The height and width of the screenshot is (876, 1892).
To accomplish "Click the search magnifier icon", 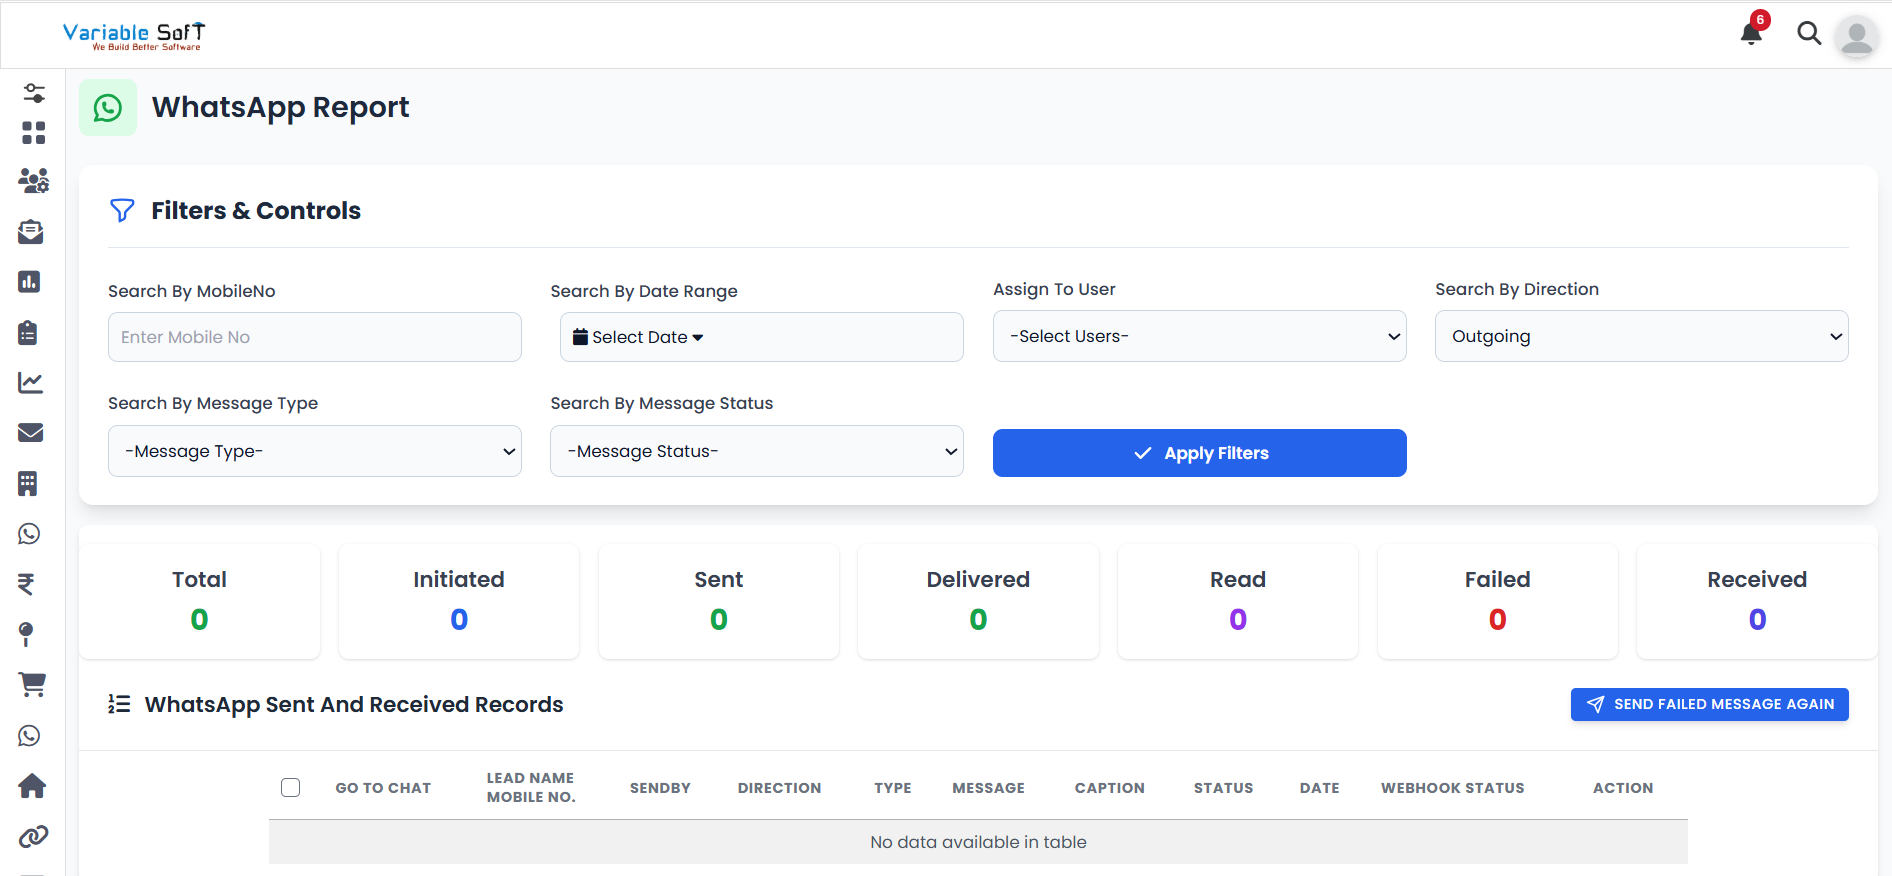I will (x=1808, y=34).
